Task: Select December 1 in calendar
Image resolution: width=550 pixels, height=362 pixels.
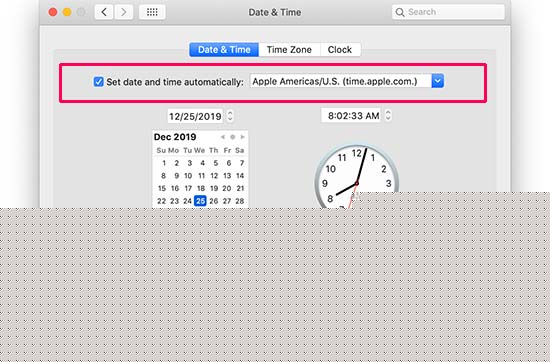Action: [x=164, y=163]
